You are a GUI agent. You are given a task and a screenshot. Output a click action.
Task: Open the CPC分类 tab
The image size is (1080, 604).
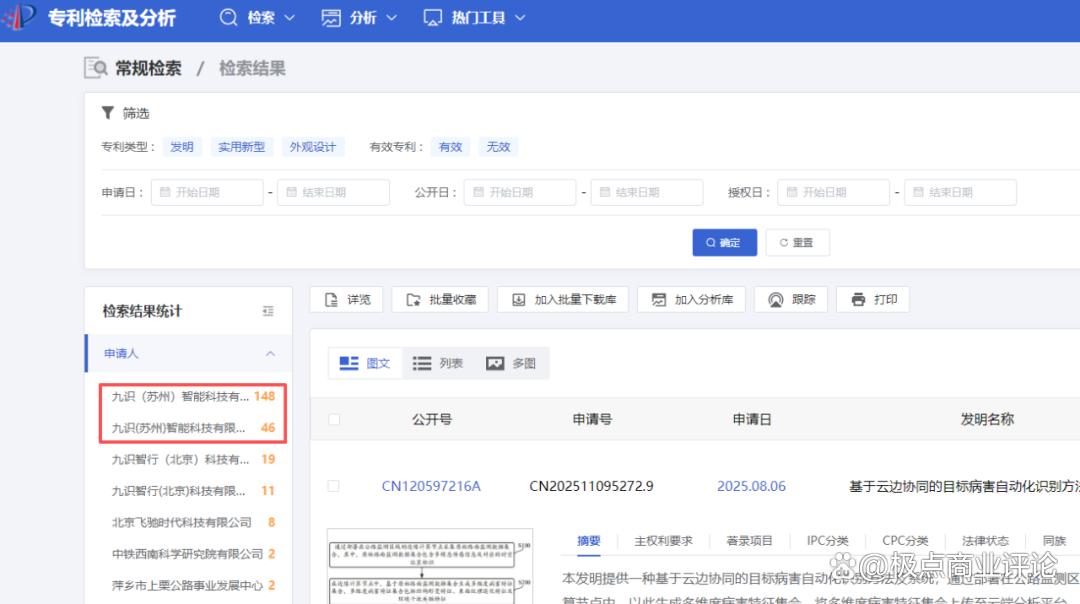pos(905,541)
